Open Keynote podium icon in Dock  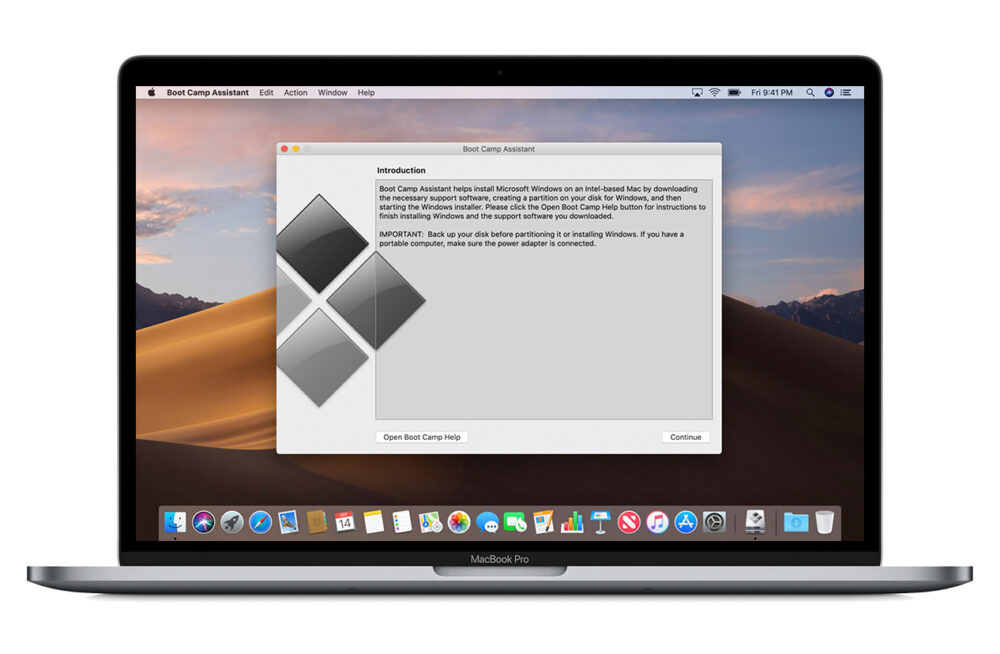[x=600, y=522]
